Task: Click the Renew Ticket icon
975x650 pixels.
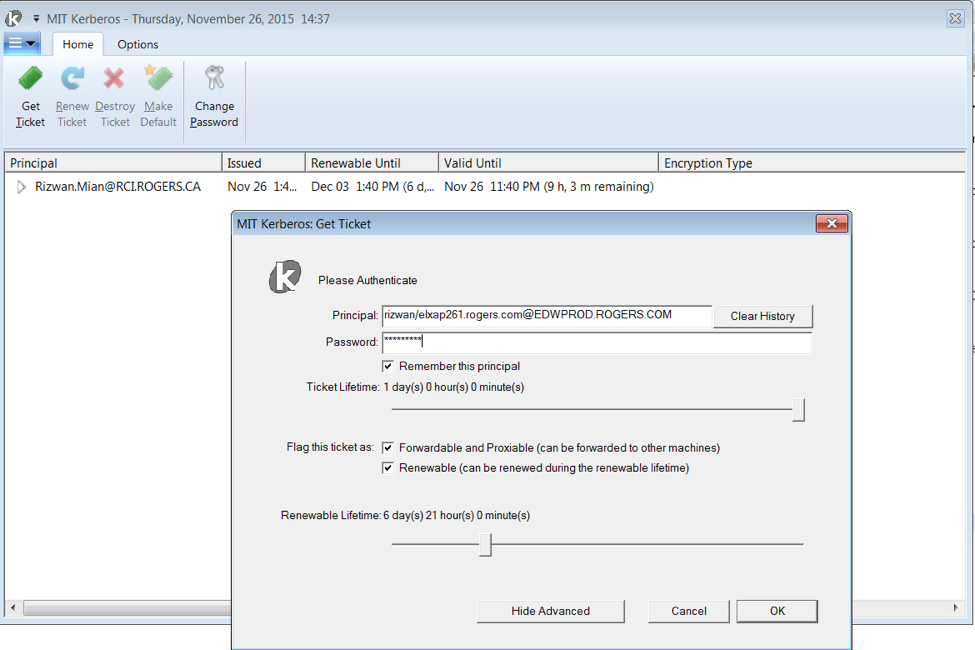Action: click(72, 78)
